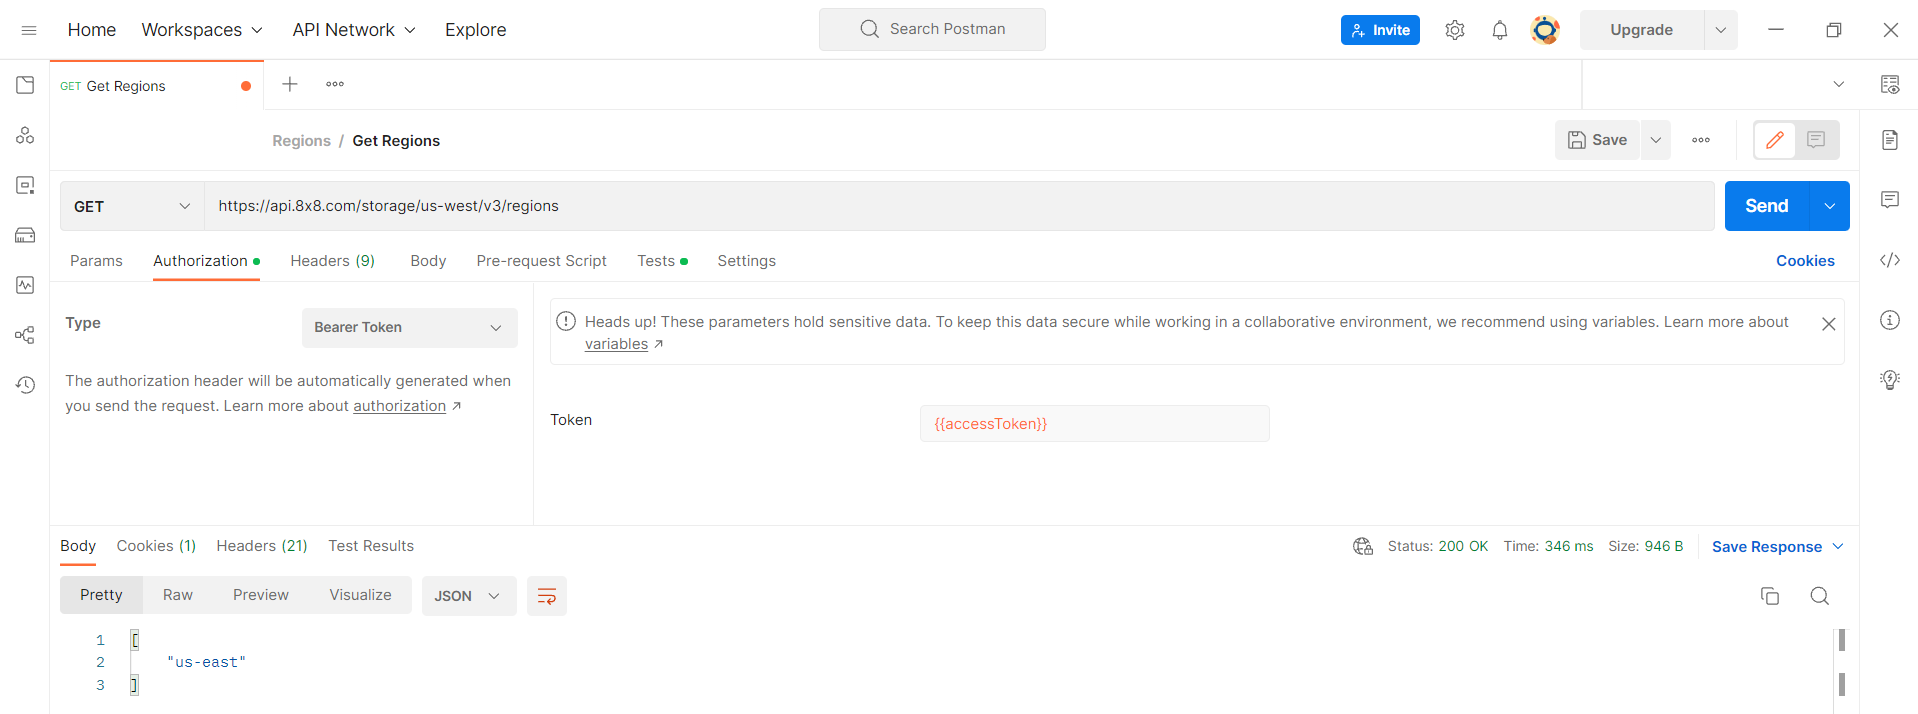Open the Send options dropdown arrow
1918x714 pixels.
(1829, 206)
